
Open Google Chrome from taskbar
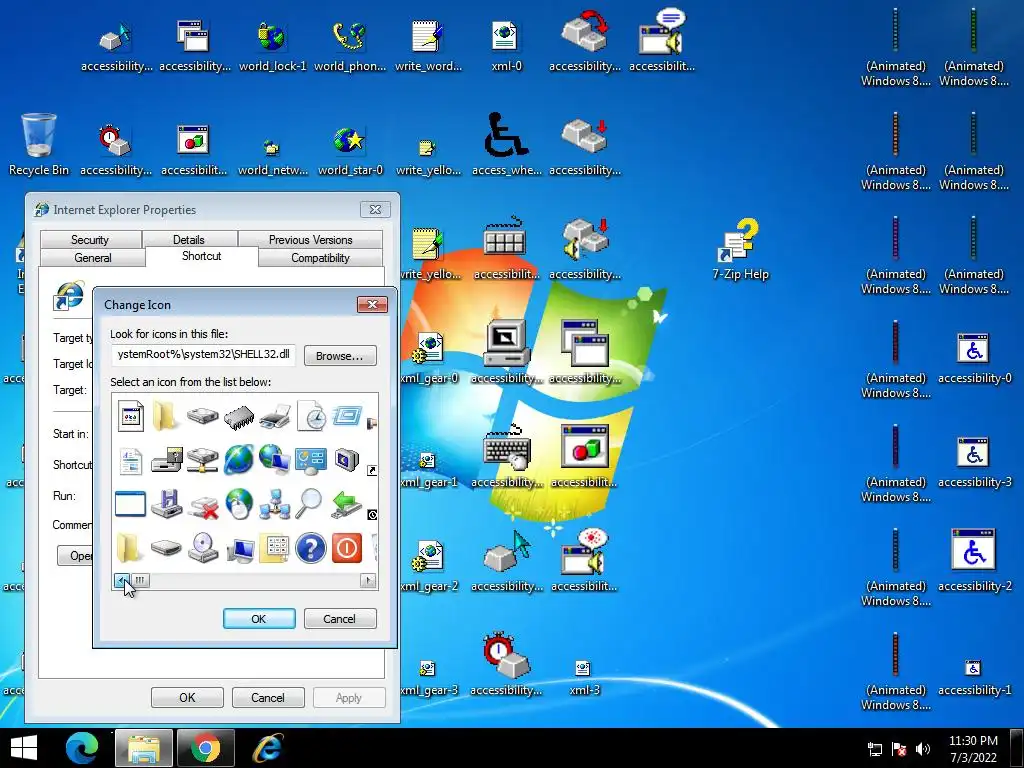(x=205, y=748)
